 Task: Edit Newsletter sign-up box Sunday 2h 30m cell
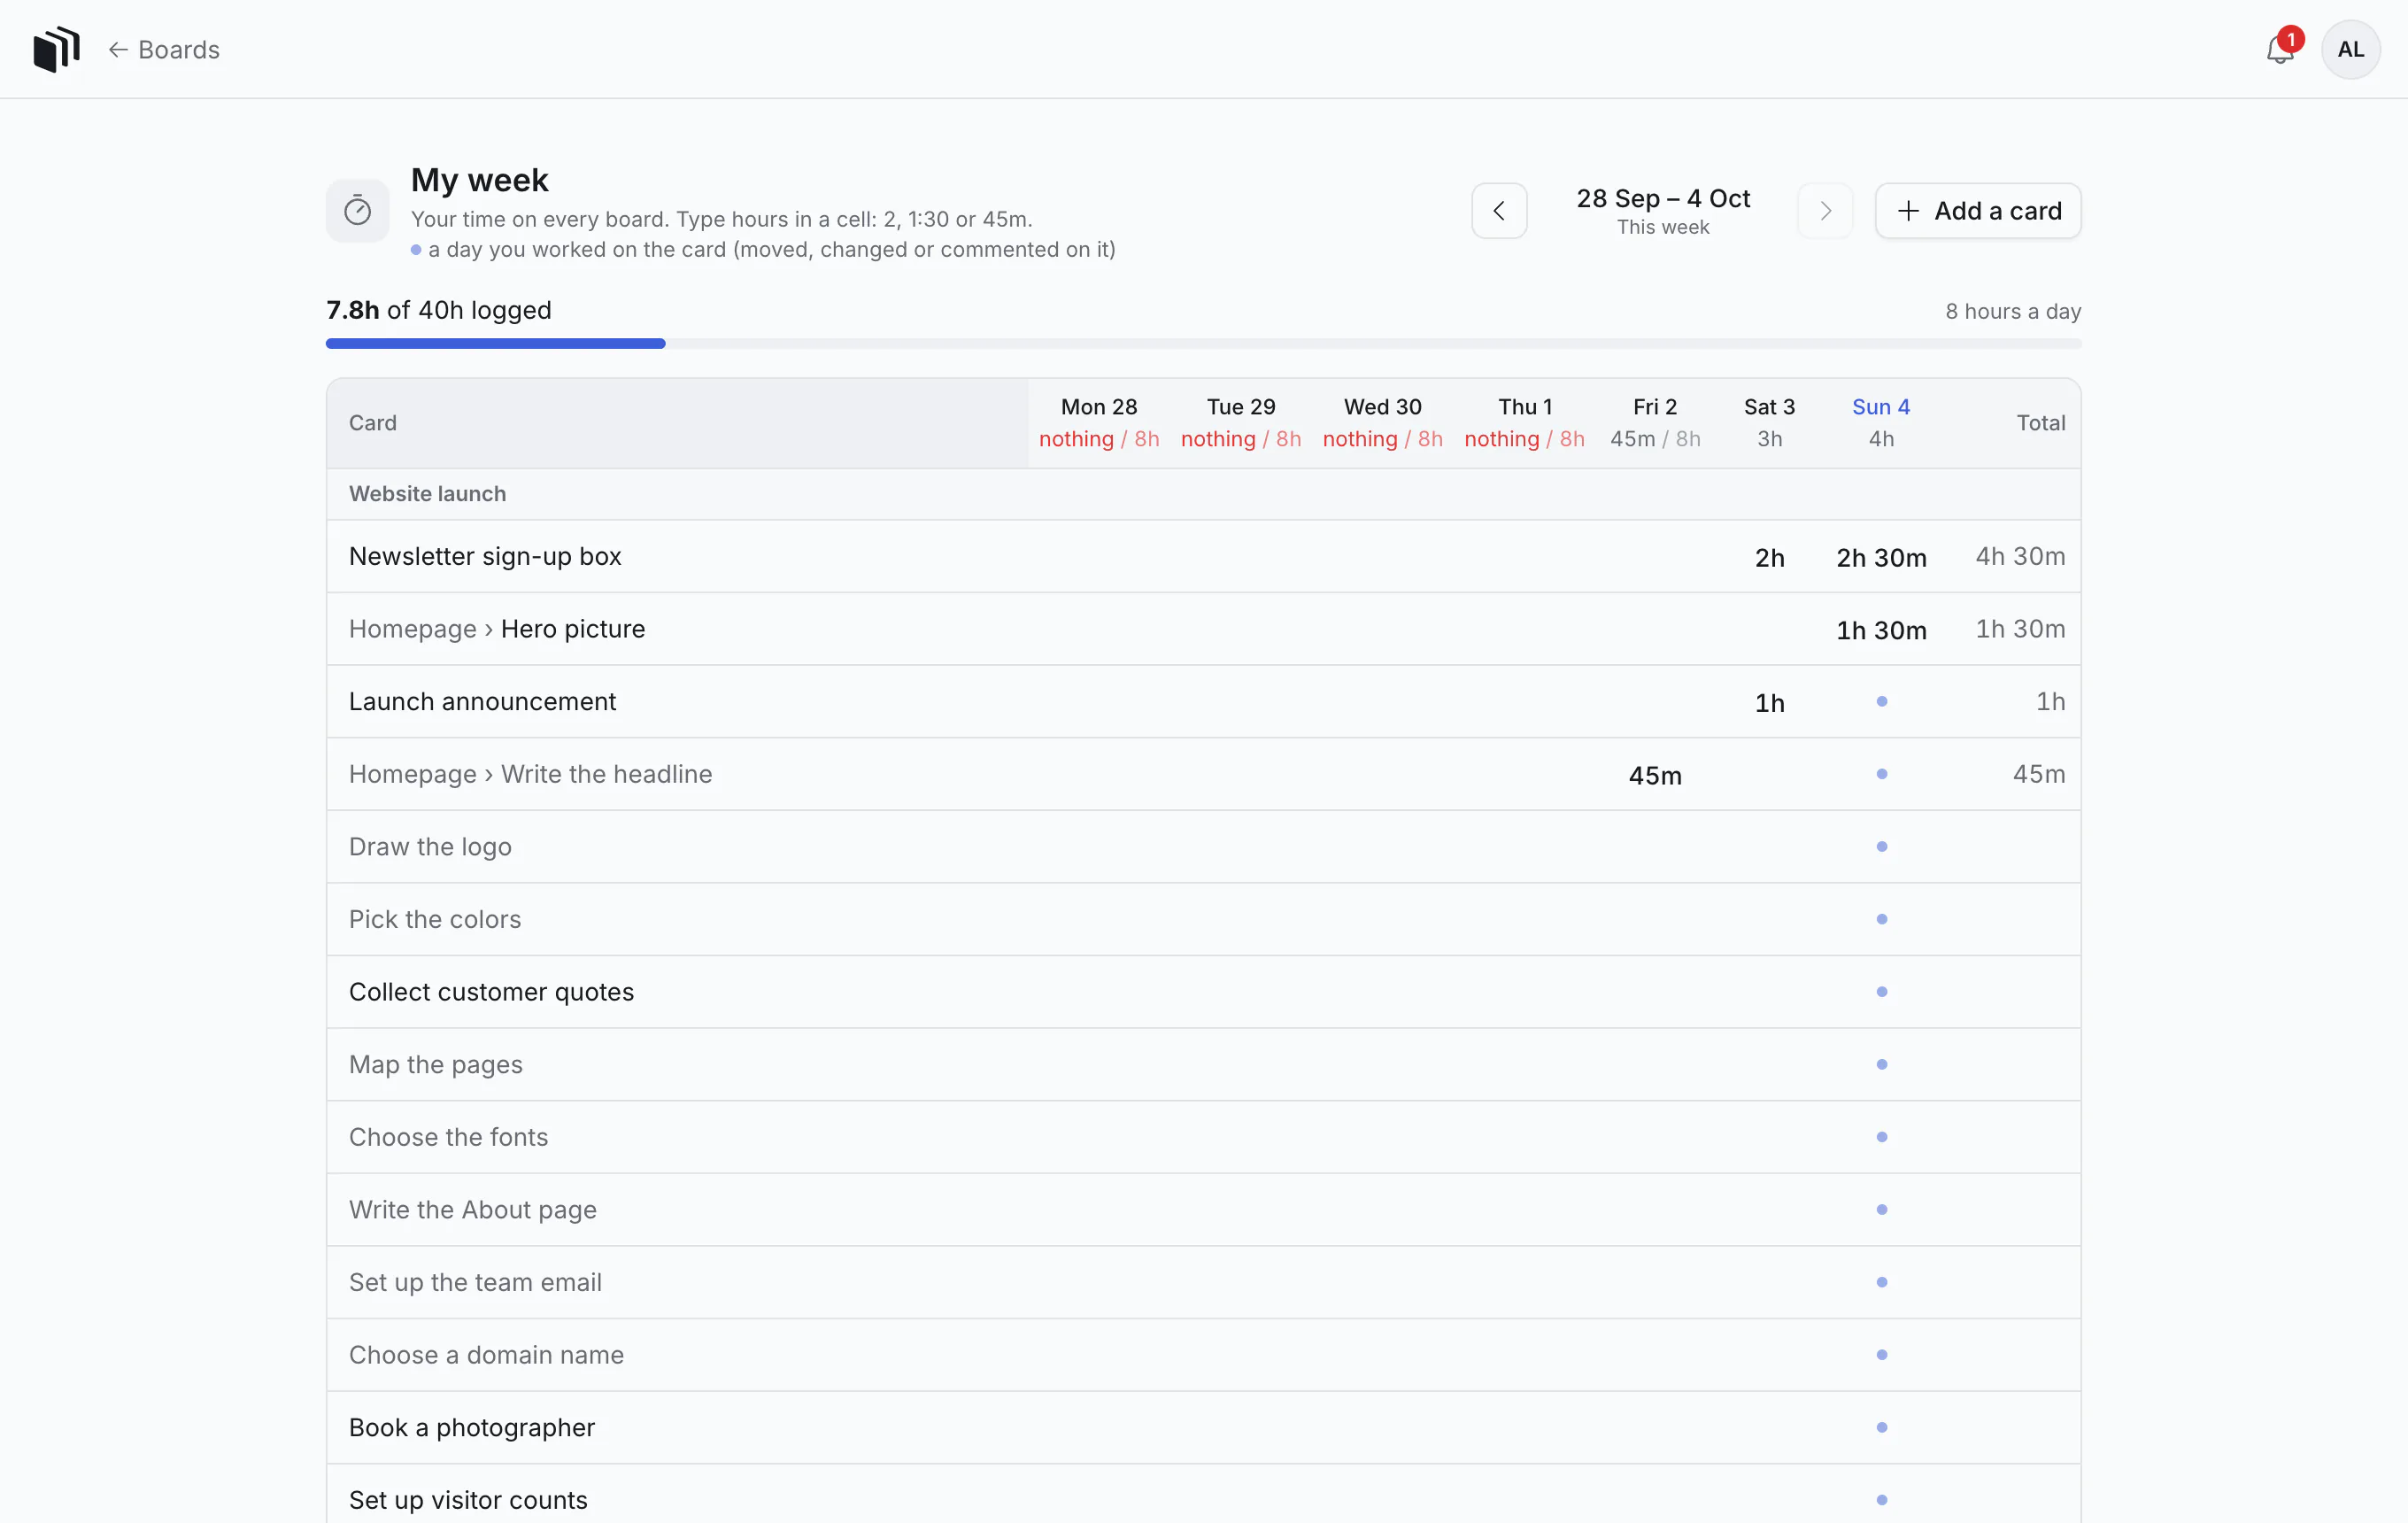1880,558
